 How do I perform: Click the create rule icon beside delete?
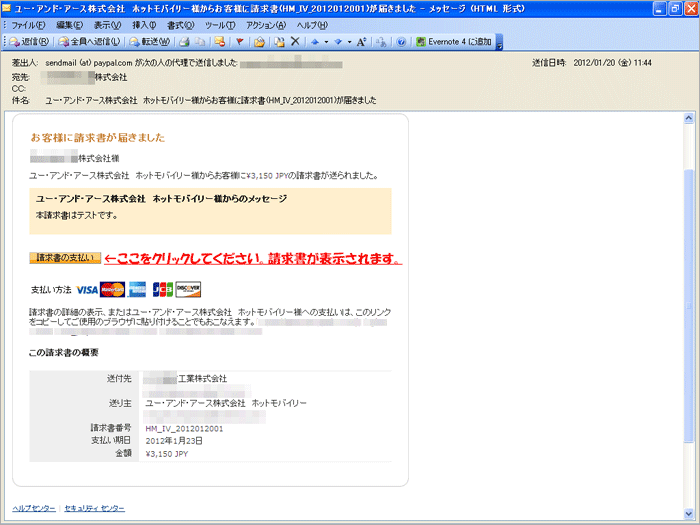point(279,42)
